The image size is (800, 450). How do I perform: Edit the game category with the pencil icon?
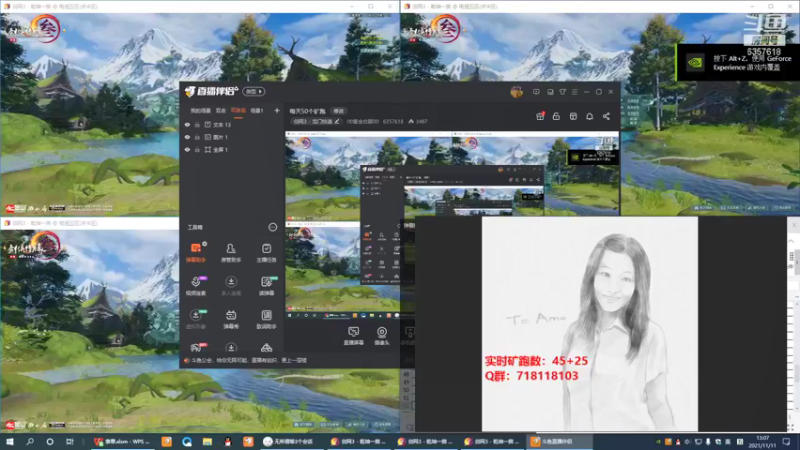[x=337, y=121]
